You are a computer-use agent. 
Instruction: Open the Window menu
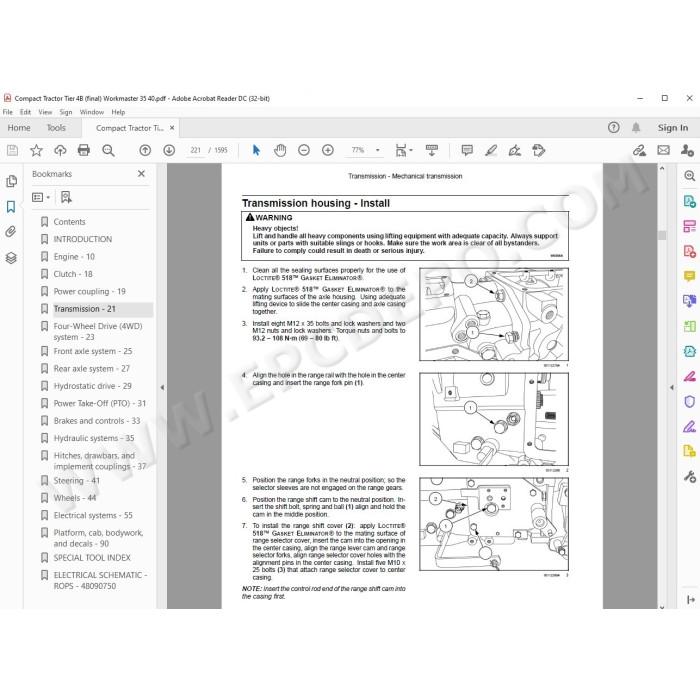pyautogui.click(x=92, y=112)
